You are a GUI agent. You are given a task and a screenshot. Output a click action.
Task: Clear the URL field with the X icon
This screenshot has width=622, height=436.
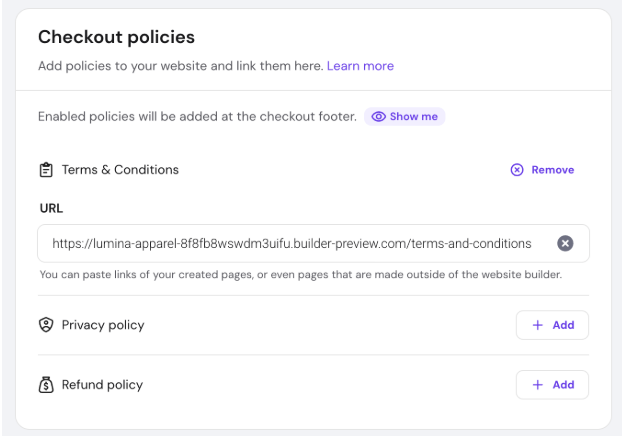tap(565, 243)
